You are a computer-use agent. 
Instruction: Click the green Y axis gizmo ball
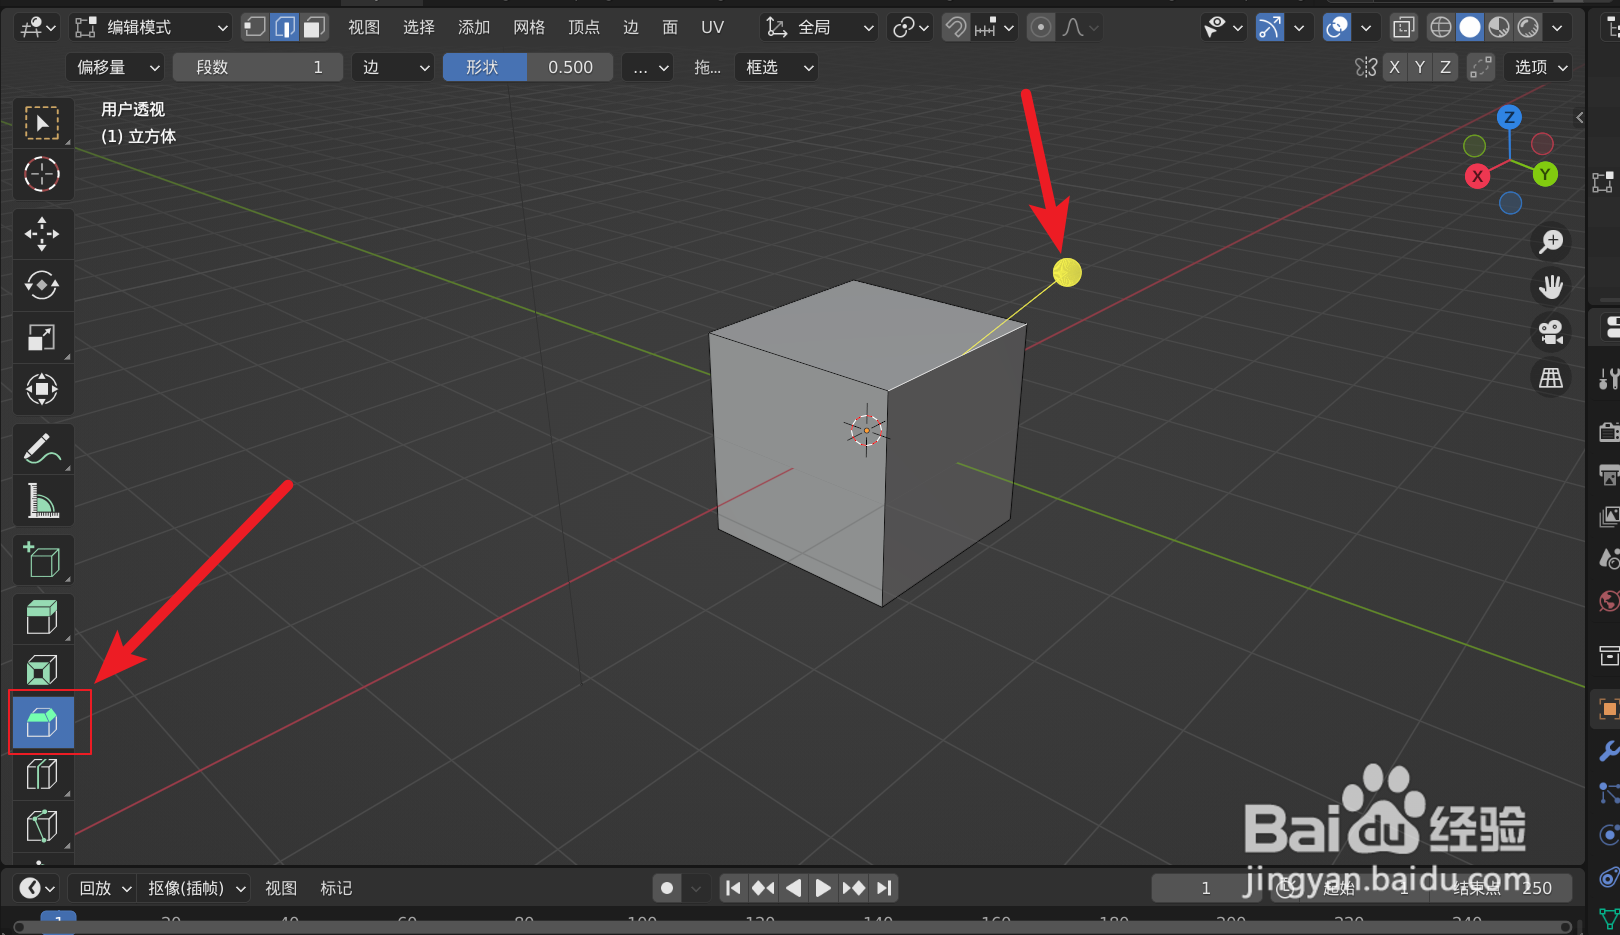1545,174
